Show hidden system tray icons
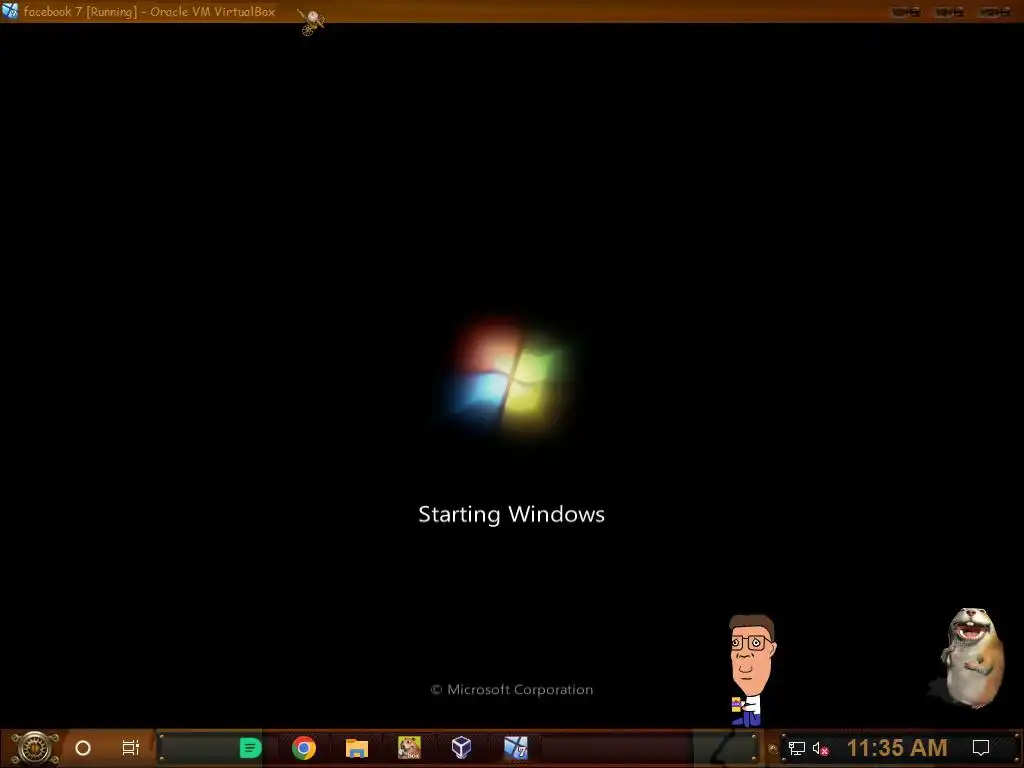 click(773, 748)
